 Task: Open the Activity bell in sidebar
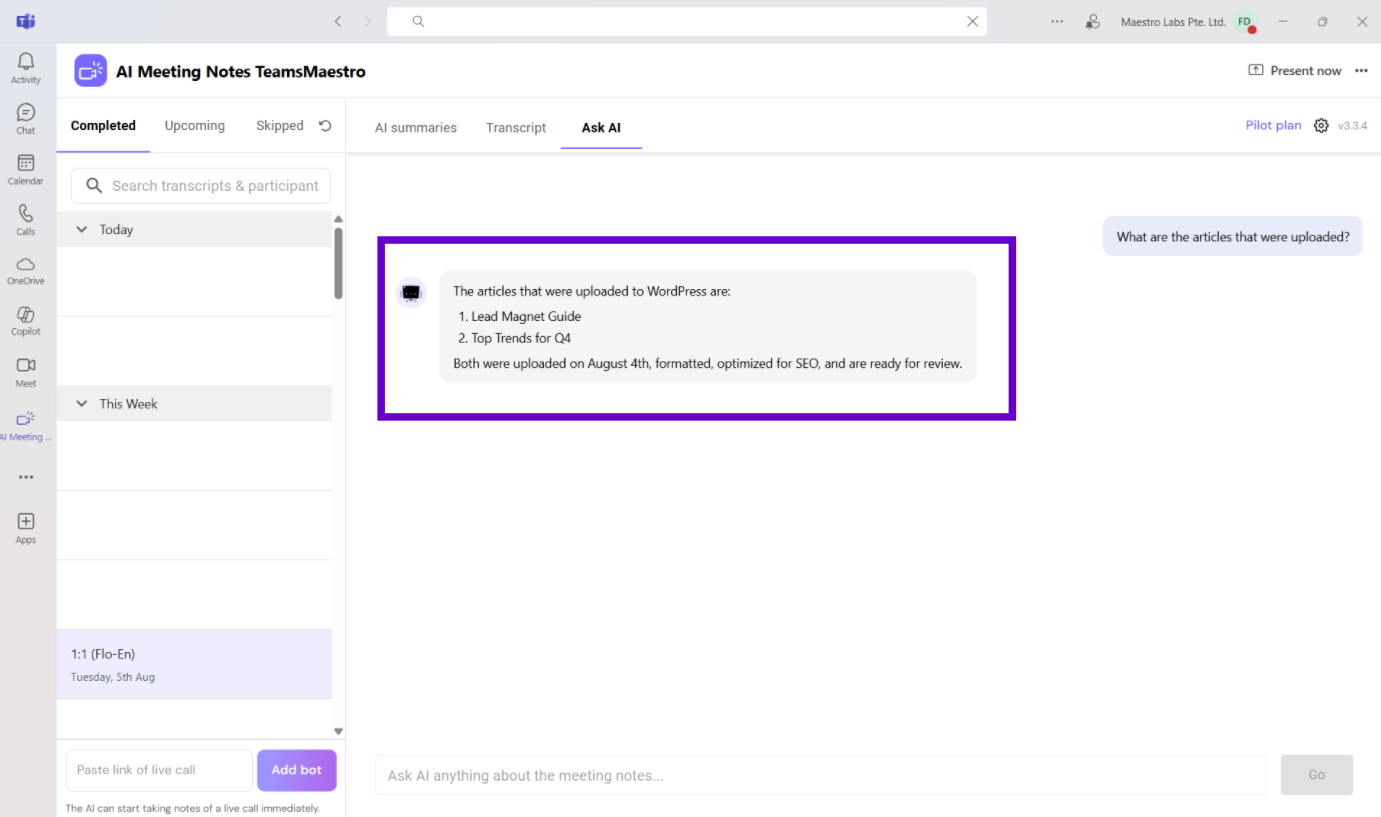click(x=26, y=68)
